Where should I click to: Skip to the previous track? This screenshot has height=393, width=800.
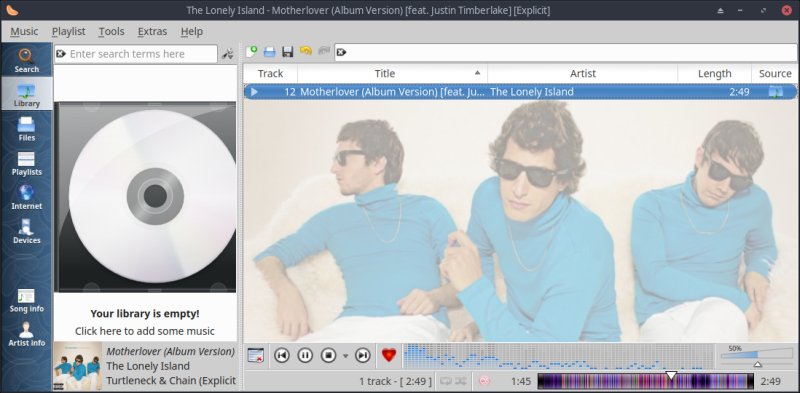[282, 355]
